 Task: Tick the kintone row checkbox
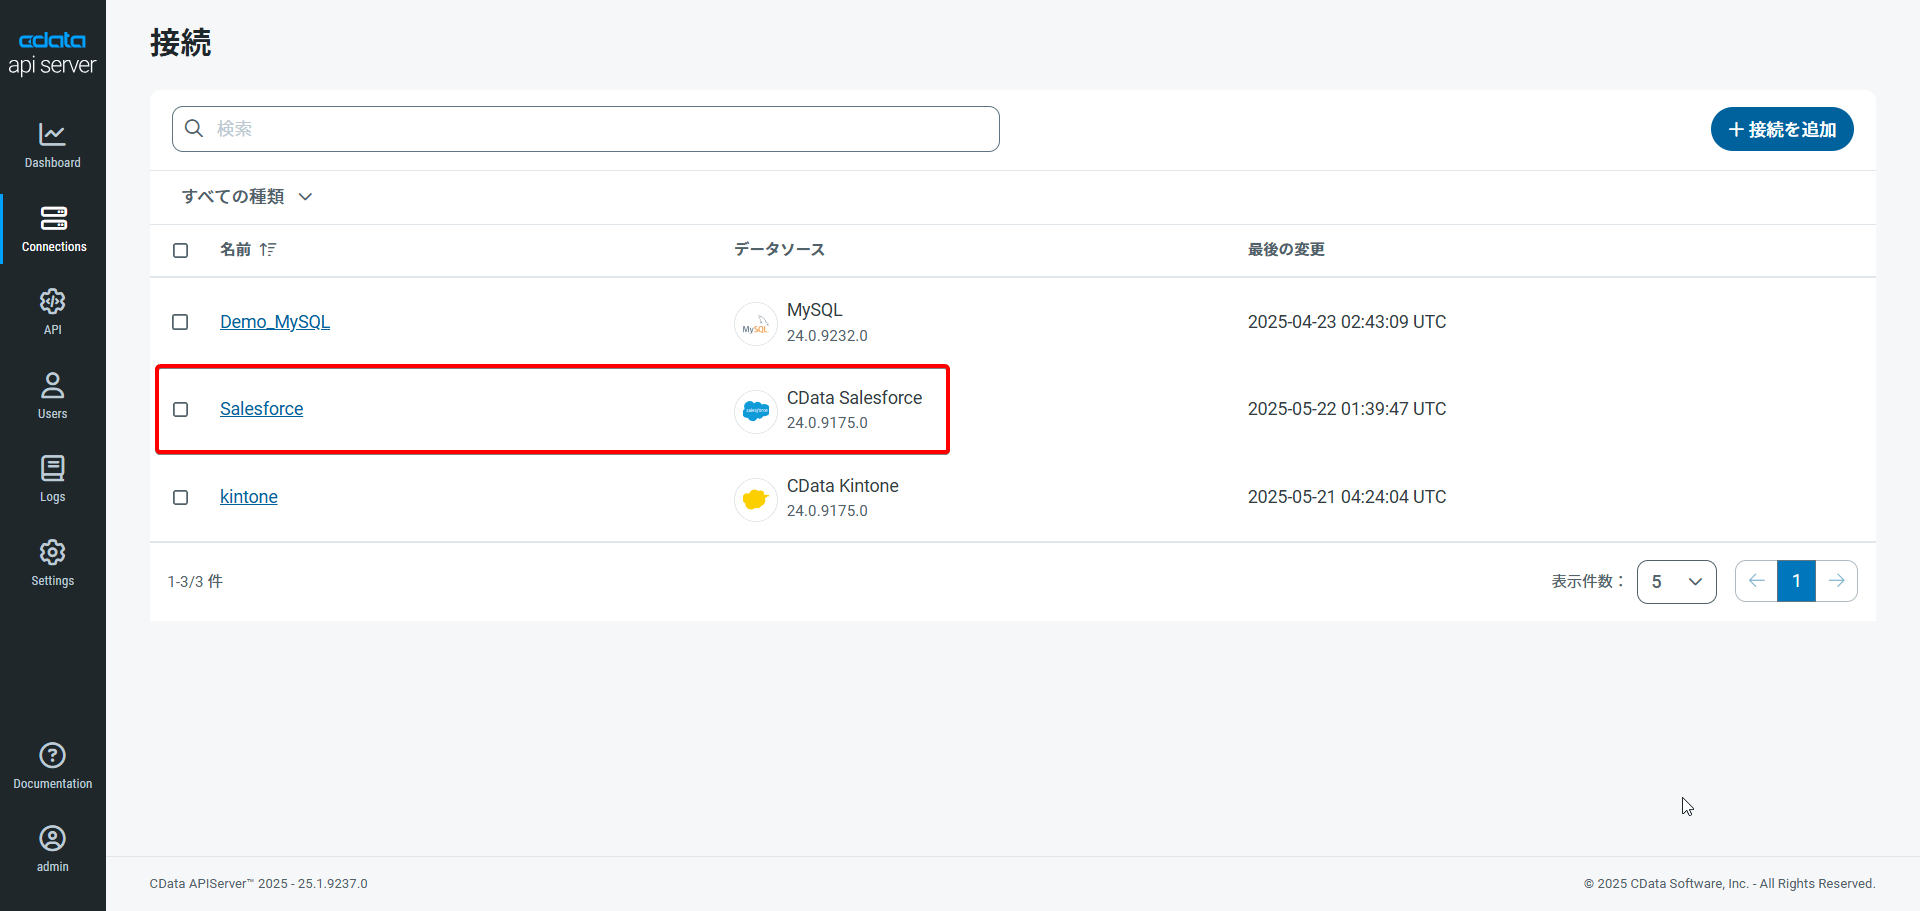coord(180,497)
